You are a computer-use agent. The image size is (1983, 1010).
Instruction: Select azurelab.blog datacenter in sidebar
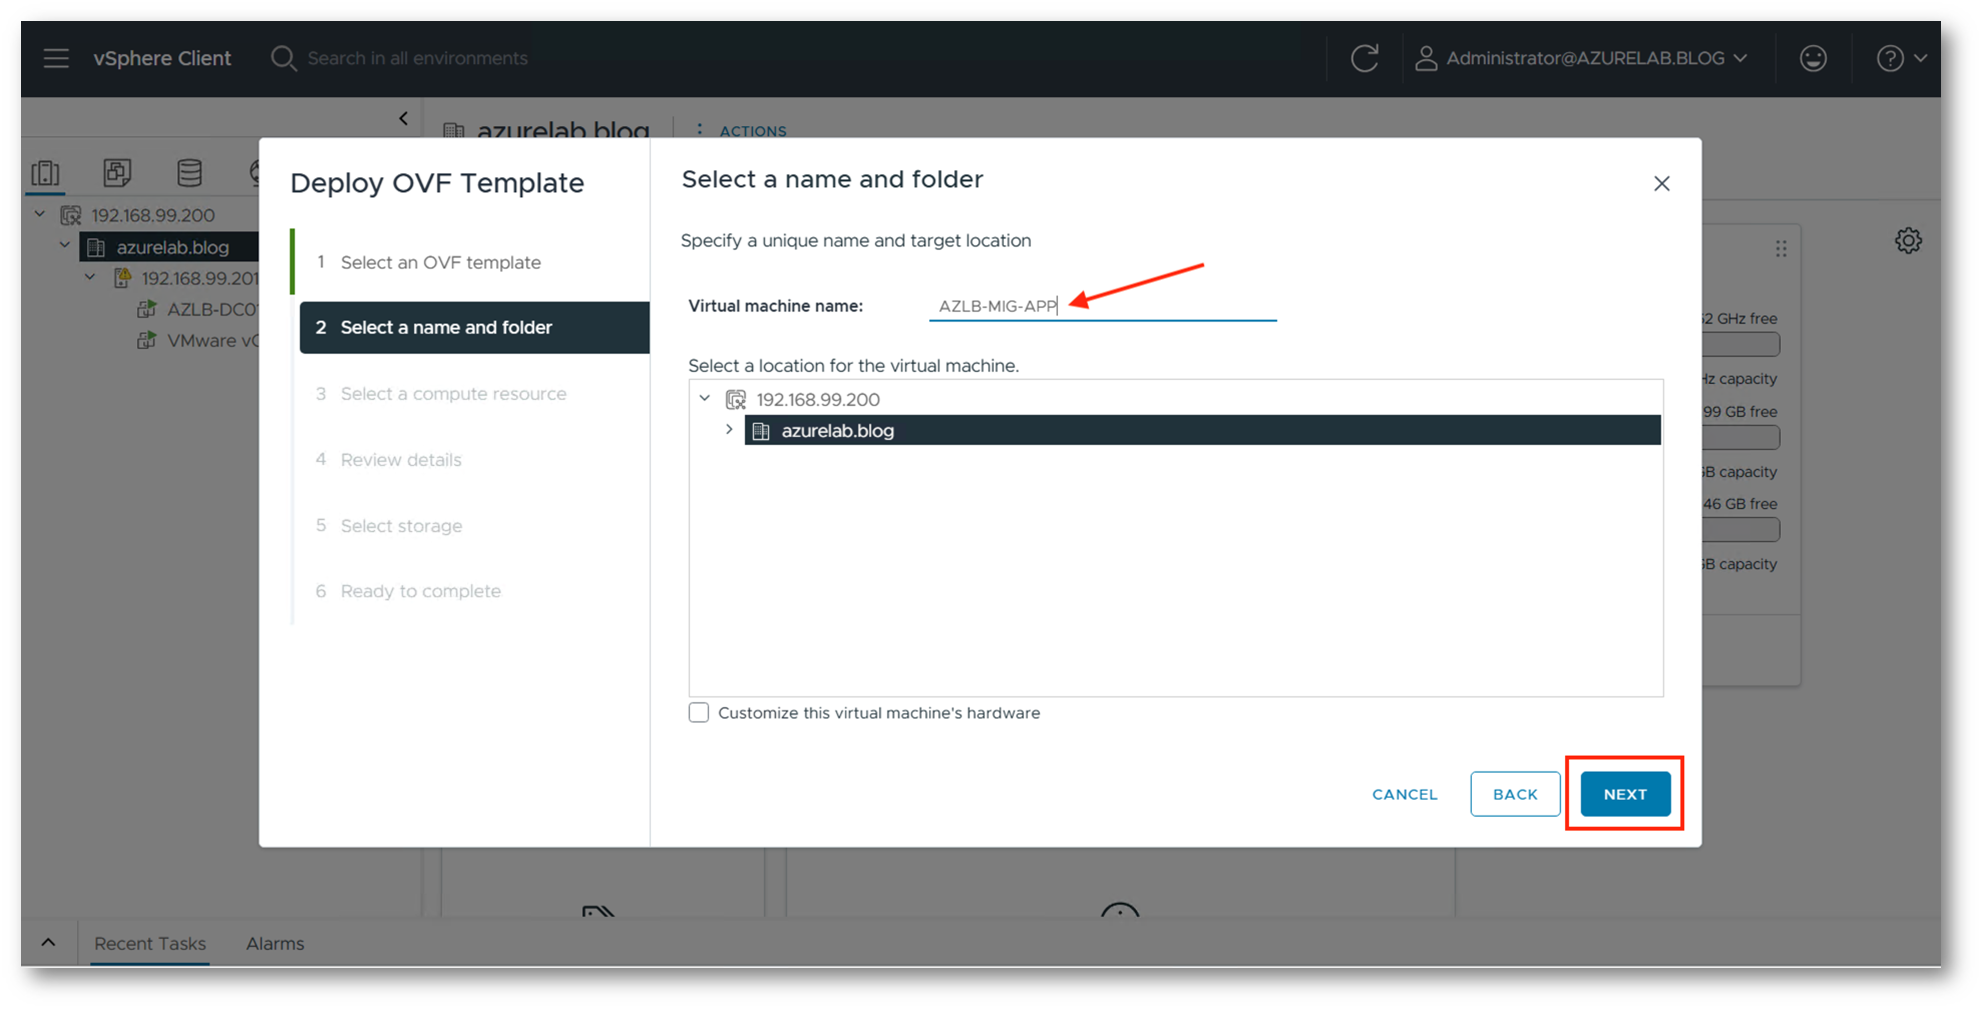click(172, 247)
